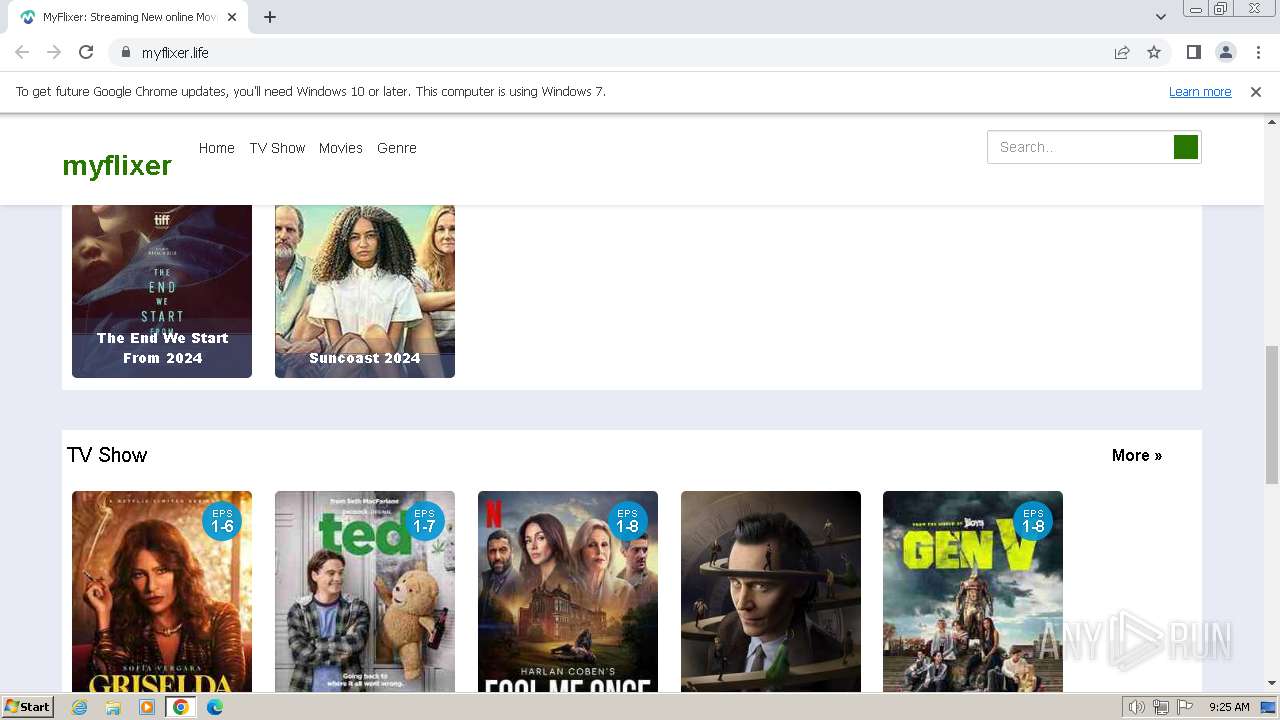Dismiss the Chrome update notification bar
The height and width of the screenshot is (720, 1280).
pos(1256,92)
